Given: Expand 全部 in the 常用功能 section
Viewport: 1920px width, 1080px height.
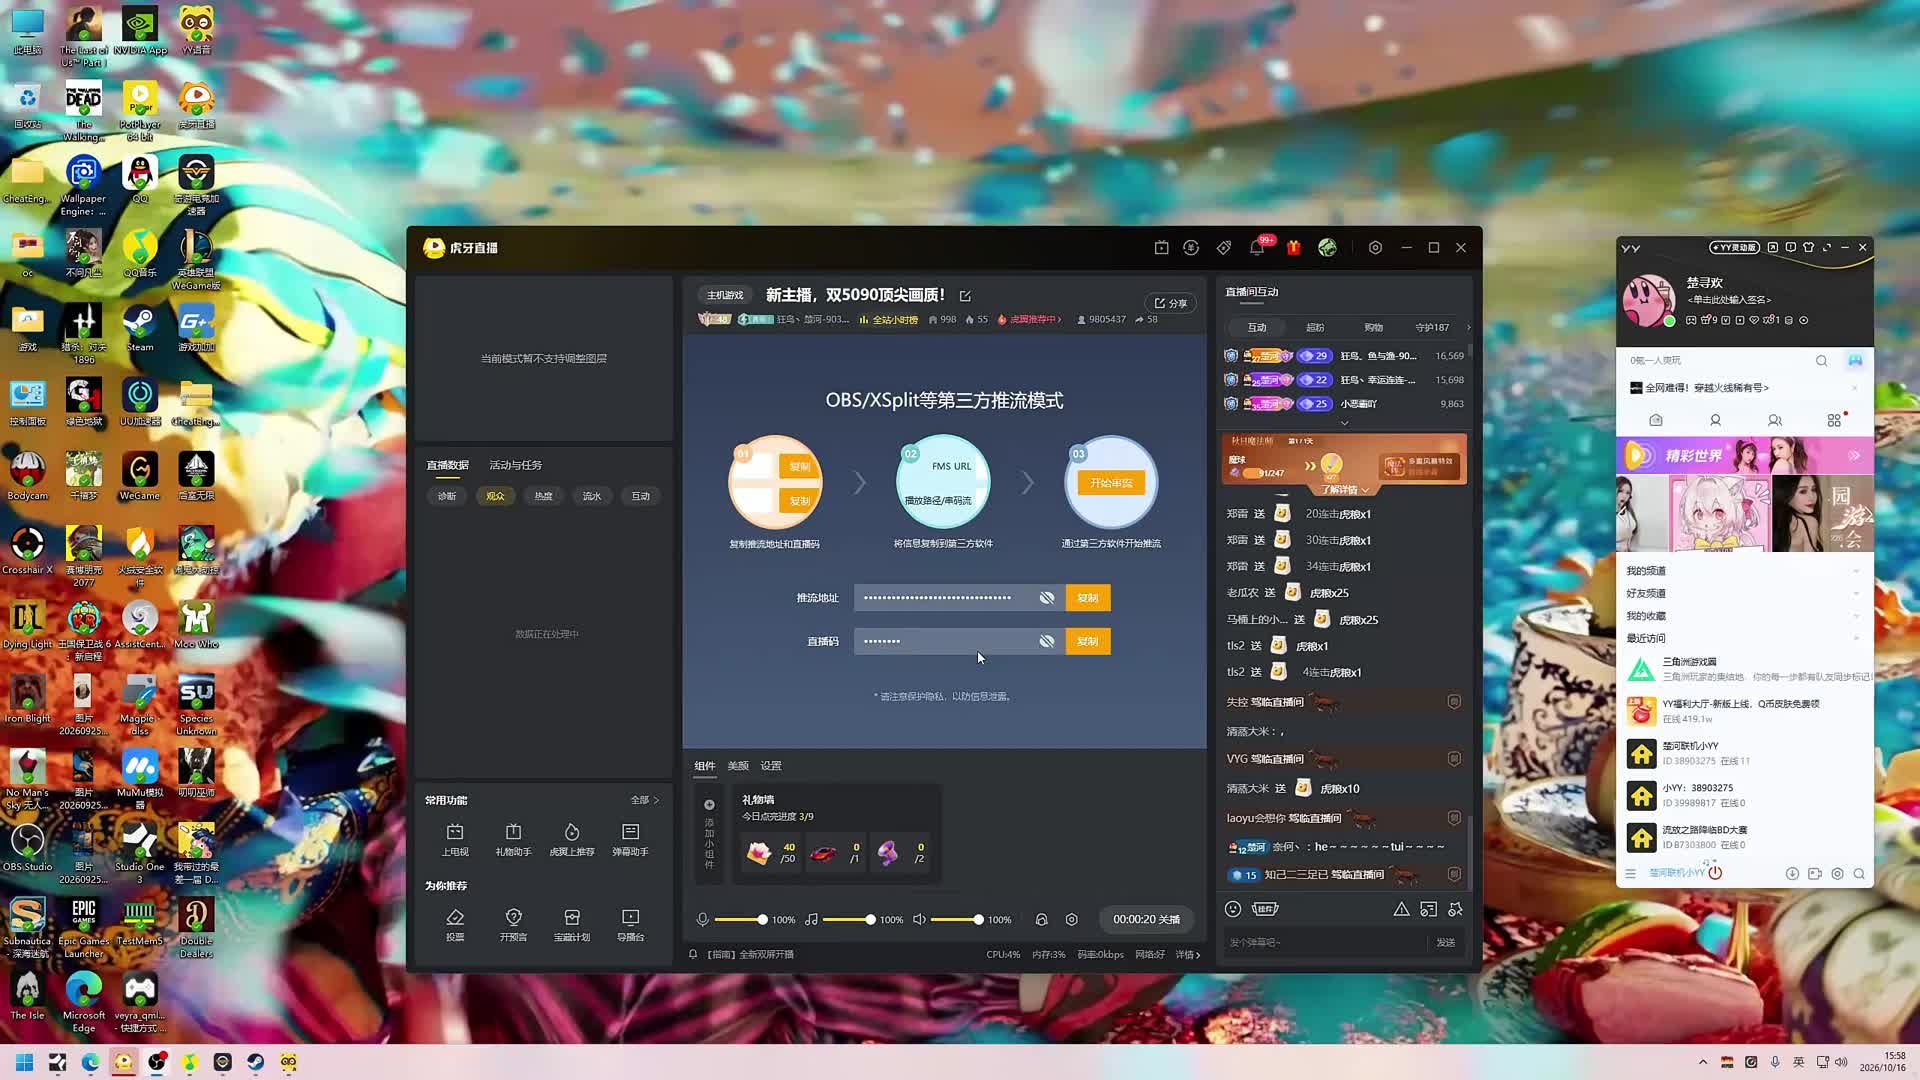Looking at the screenshot, I should tap(645, 800).
